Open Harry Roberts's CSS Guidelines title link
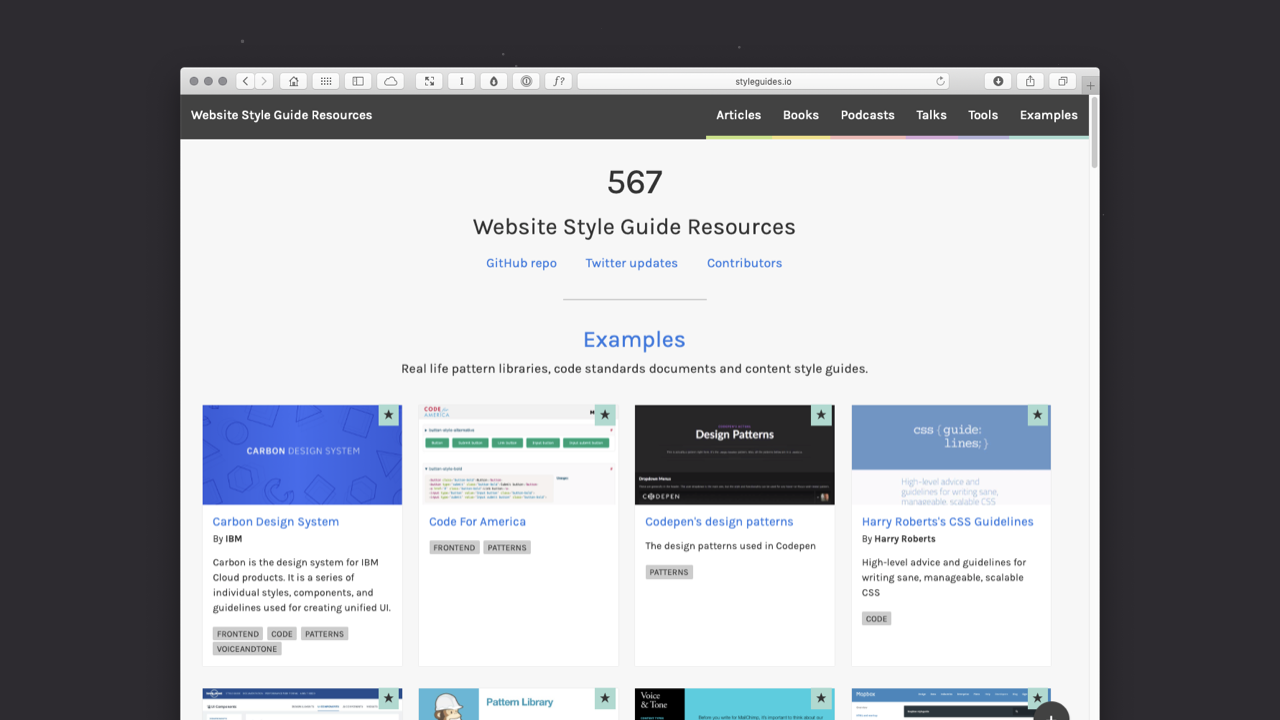 coord(947,521)
